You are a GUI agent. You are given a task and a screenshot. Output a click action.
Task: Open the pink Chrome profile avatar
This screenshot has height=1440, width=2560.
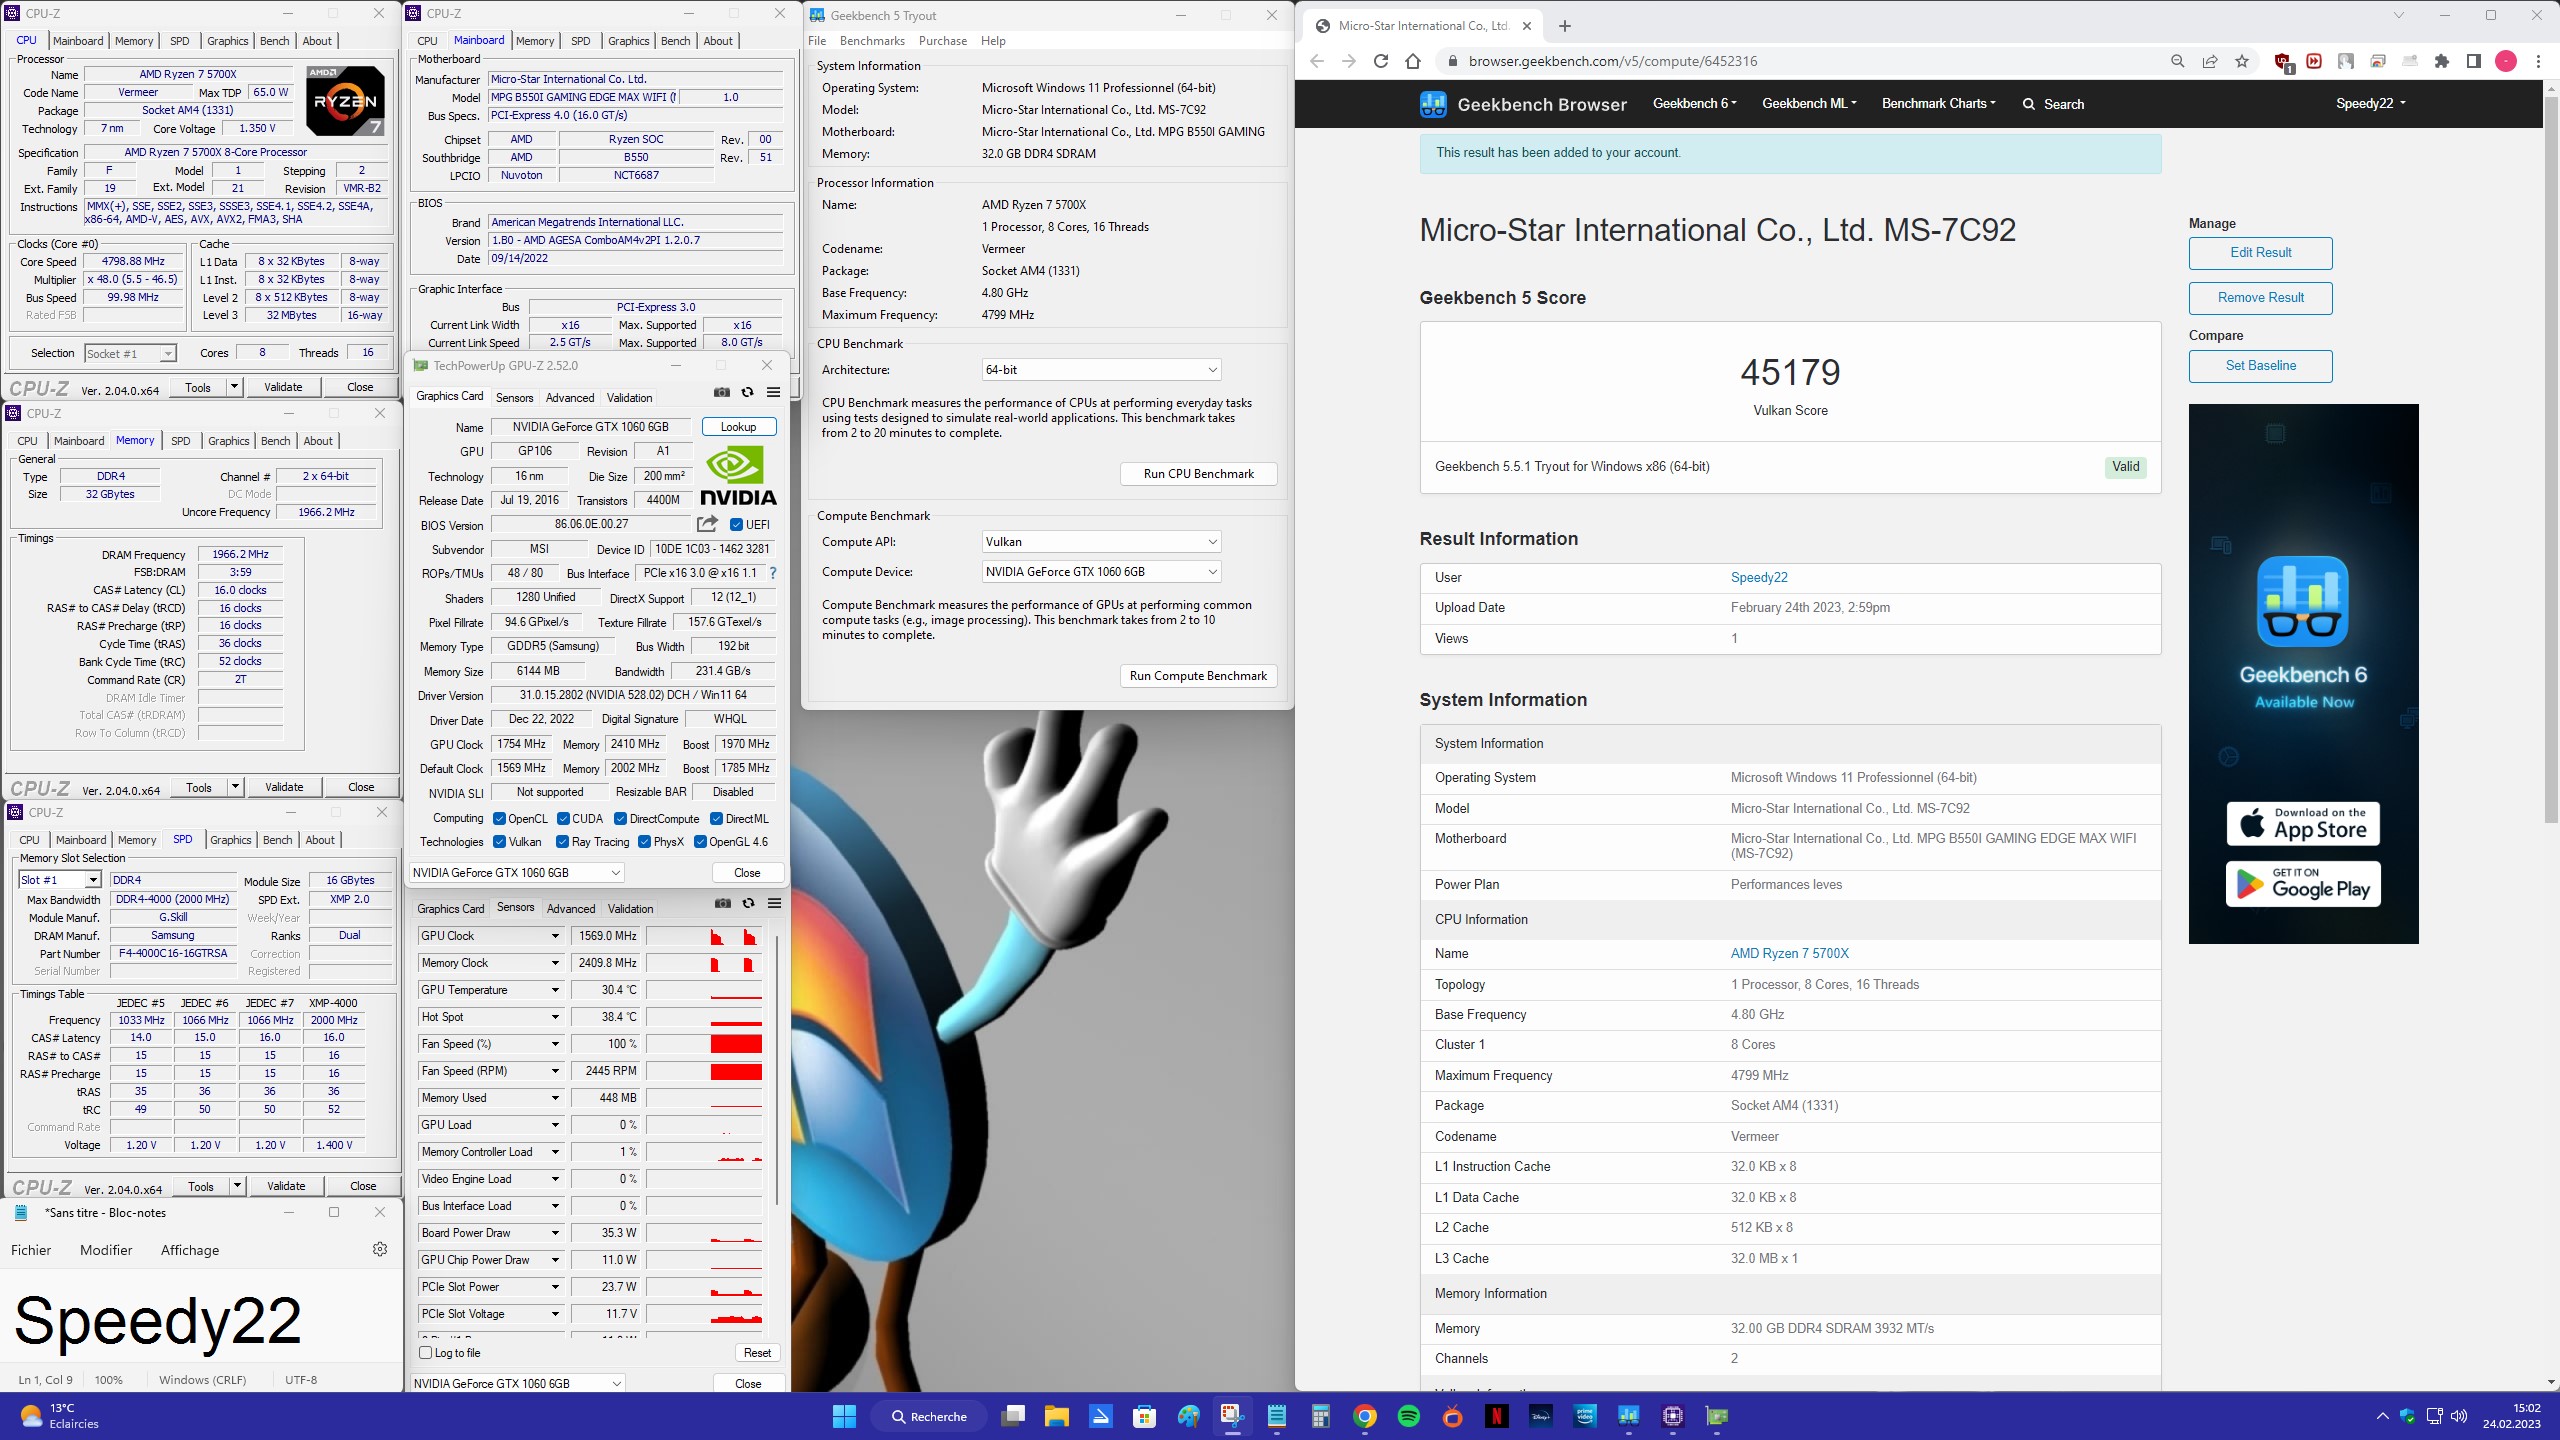tap(2506, 61)
